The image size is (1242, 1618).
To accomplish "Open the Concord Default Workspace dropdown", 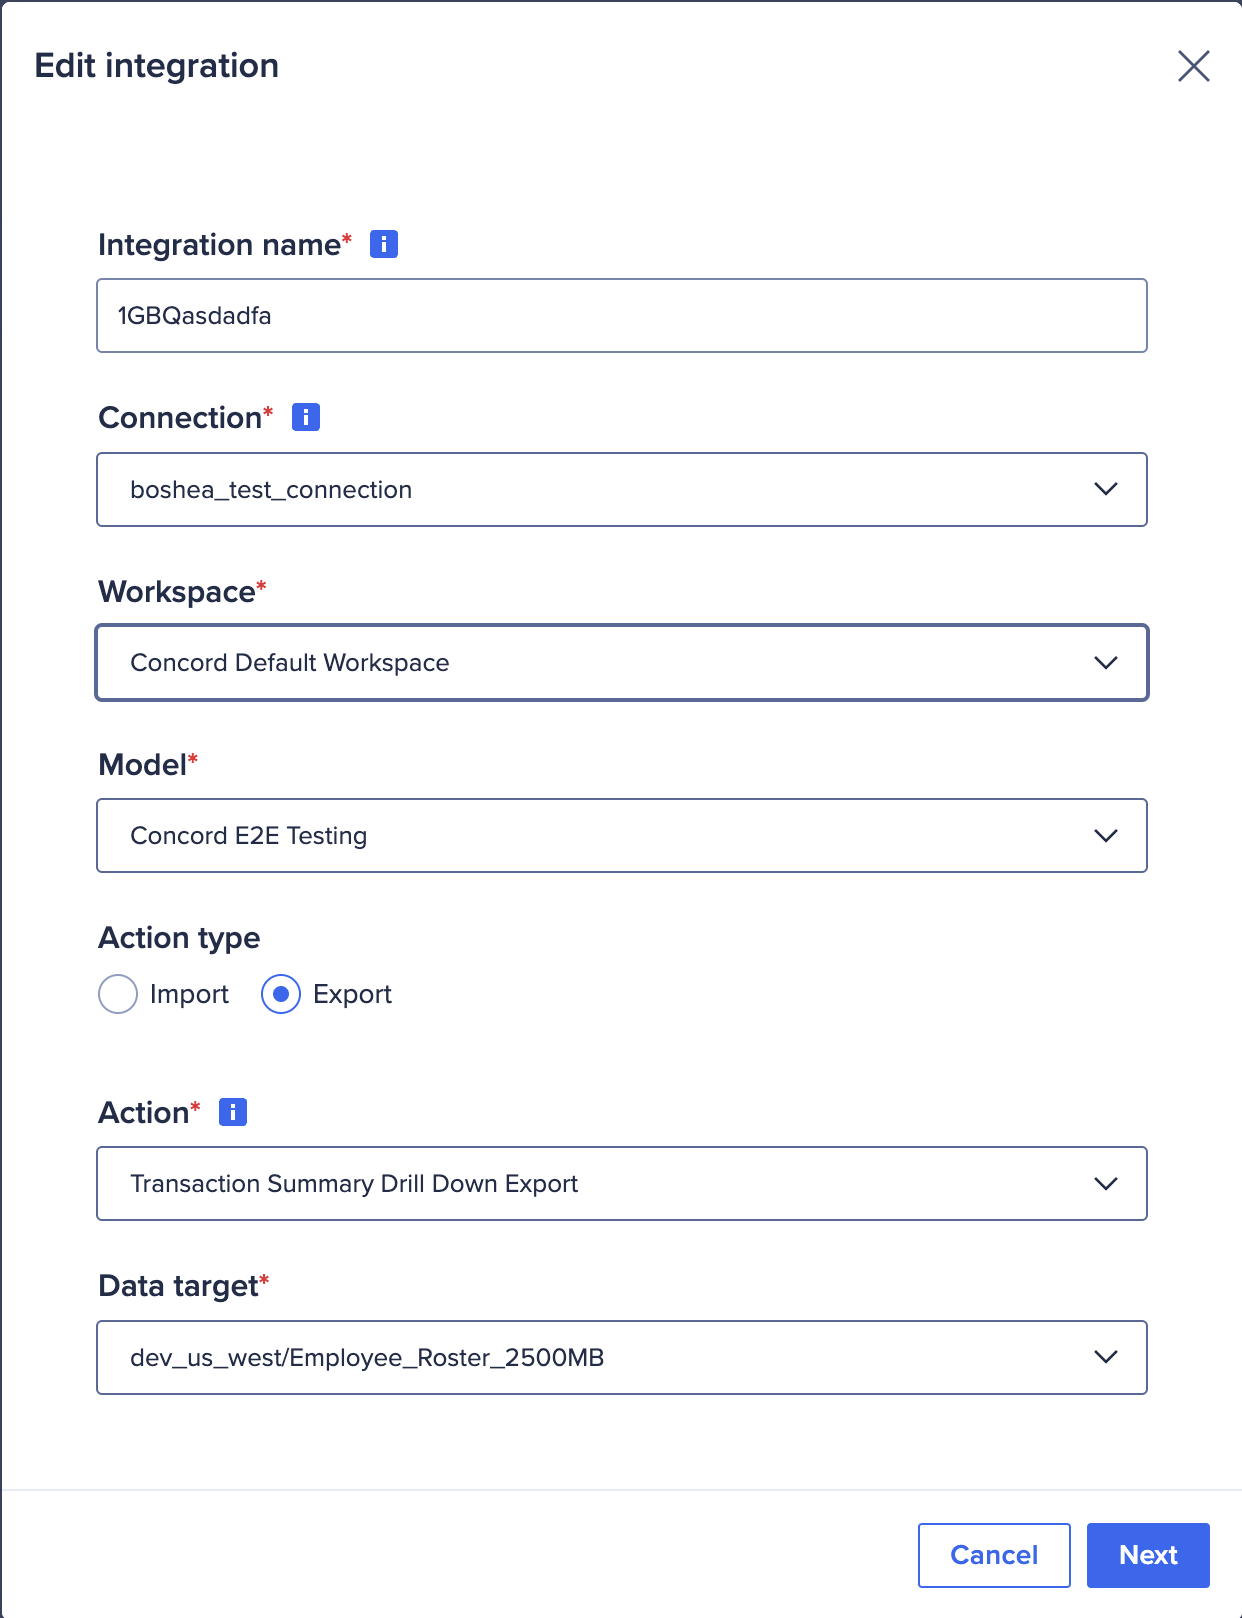I will (621, 662).
